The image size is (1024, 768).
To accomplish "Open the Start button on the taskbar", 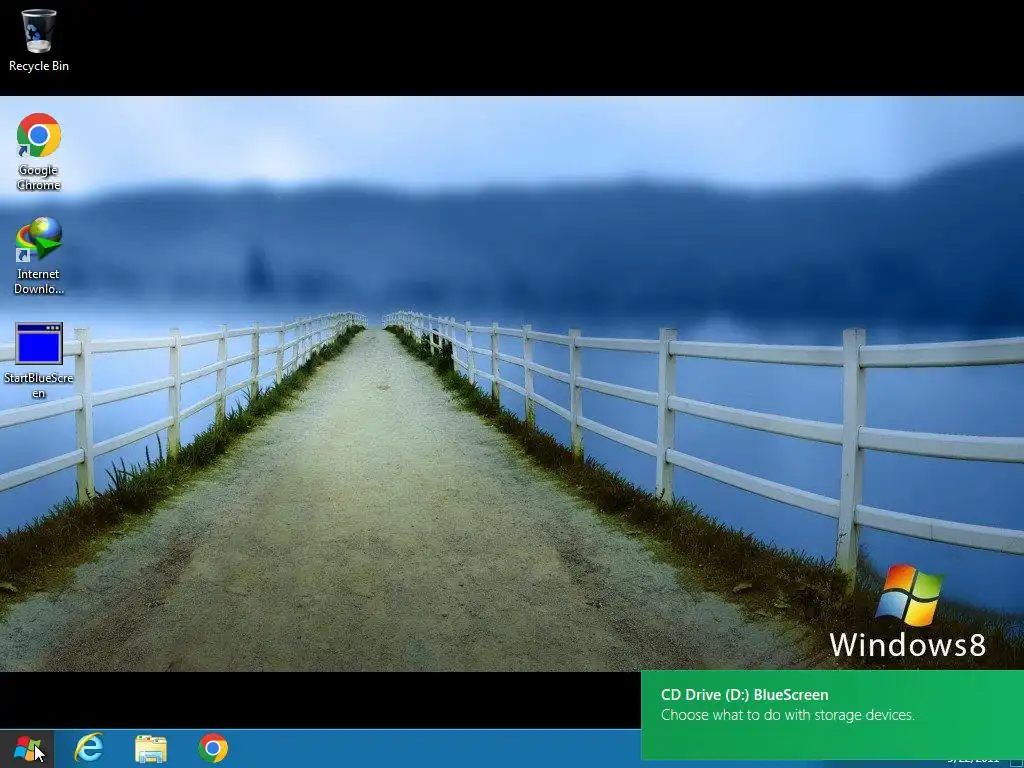I will (27, 748).
